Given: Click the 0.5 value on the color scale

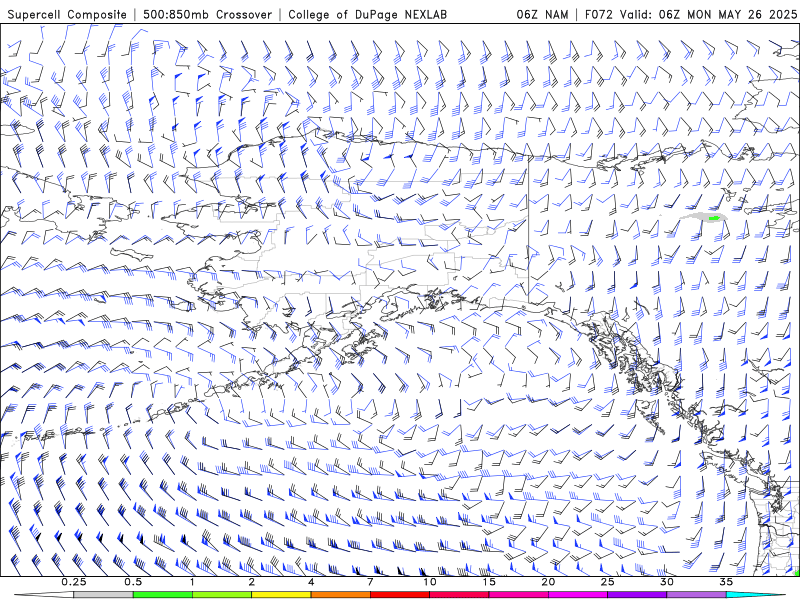Looking at the screenshot, I should click(x=133, y=582).
